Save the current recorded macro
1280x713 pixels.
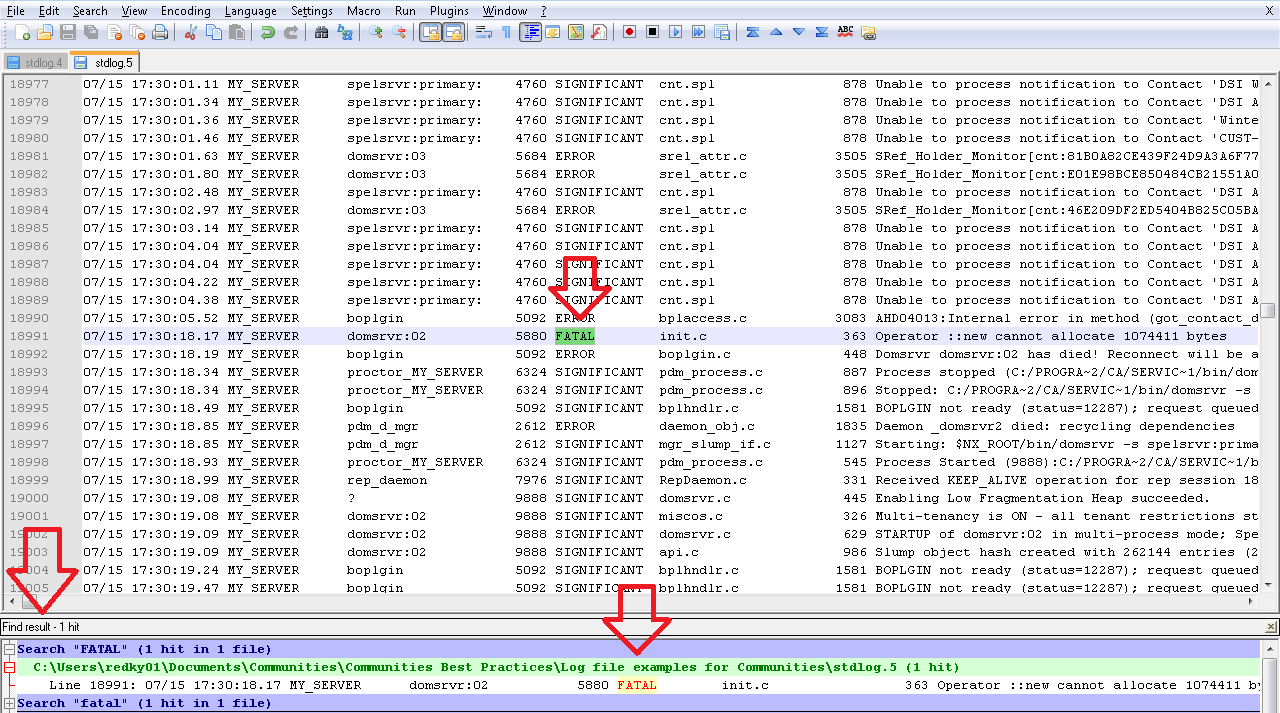[x=722, y=32]
